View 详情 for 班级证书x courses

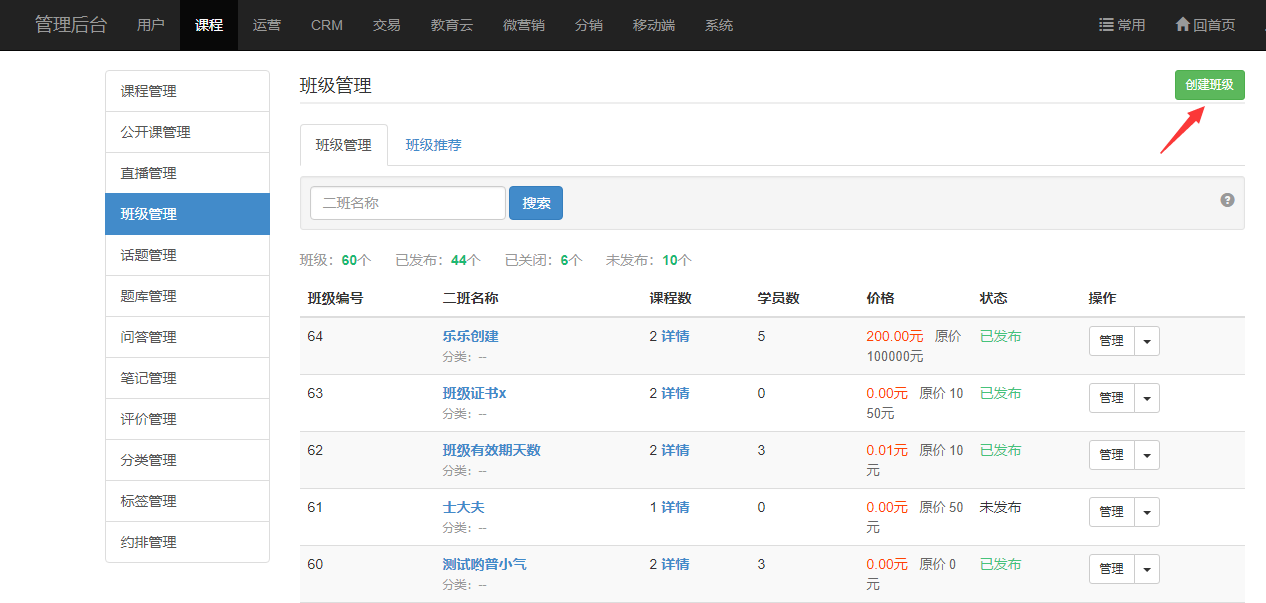click(675, 393)
